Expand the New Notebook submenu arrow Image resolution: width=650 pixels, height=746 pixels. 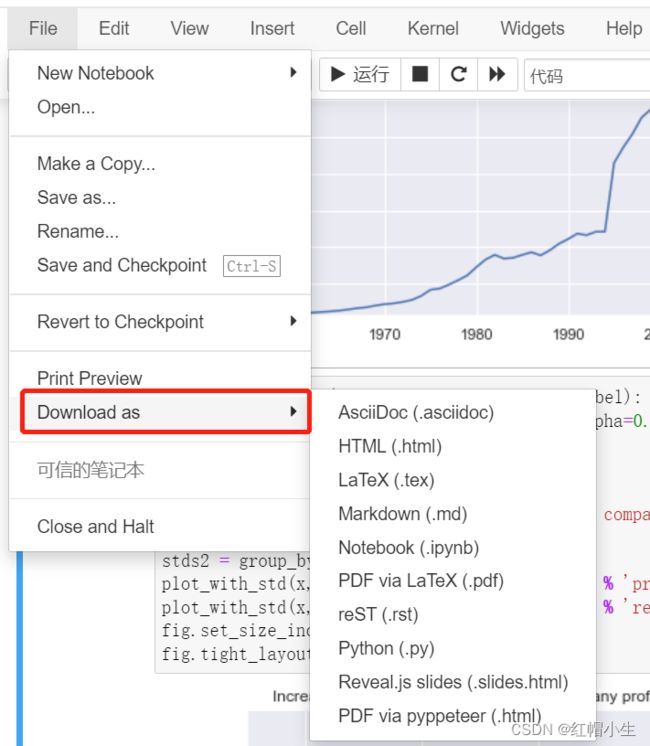[x=294, y=73]
